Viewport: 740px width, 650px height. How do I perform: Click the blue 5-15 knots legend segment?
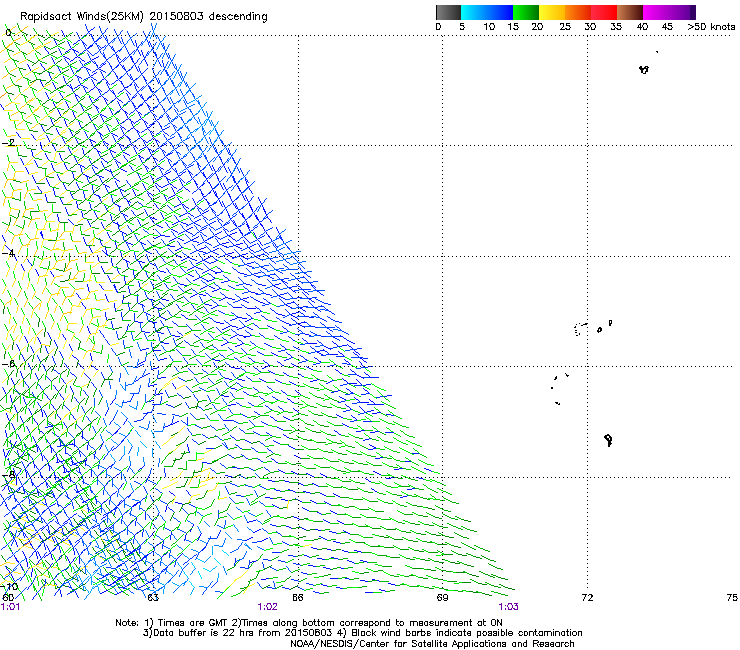[x=487, y=12]
